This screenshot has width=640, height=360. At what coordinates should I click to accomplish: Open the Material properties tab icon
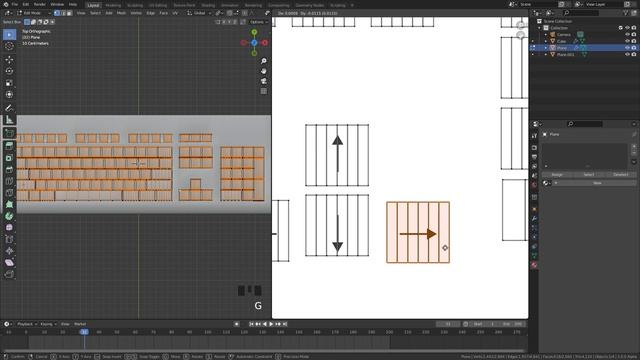point(534,265)
